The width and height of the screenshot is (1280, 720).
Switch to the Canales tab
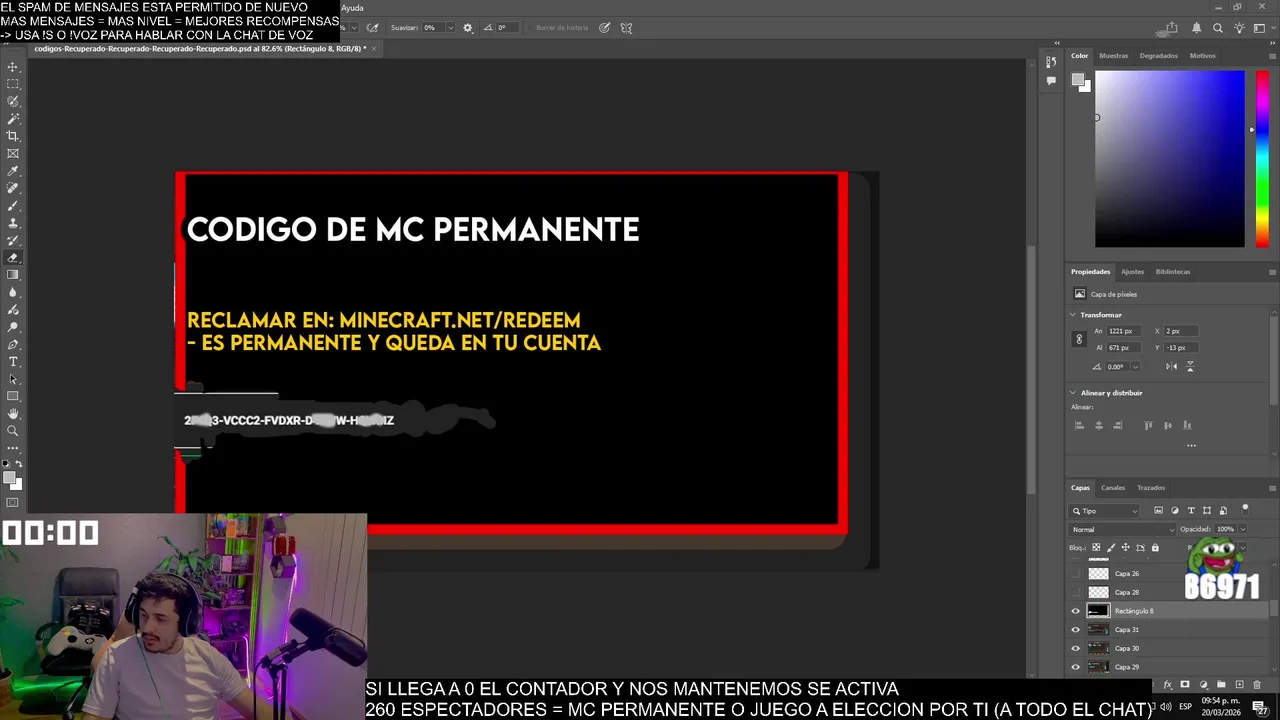tap(1113, 488)
